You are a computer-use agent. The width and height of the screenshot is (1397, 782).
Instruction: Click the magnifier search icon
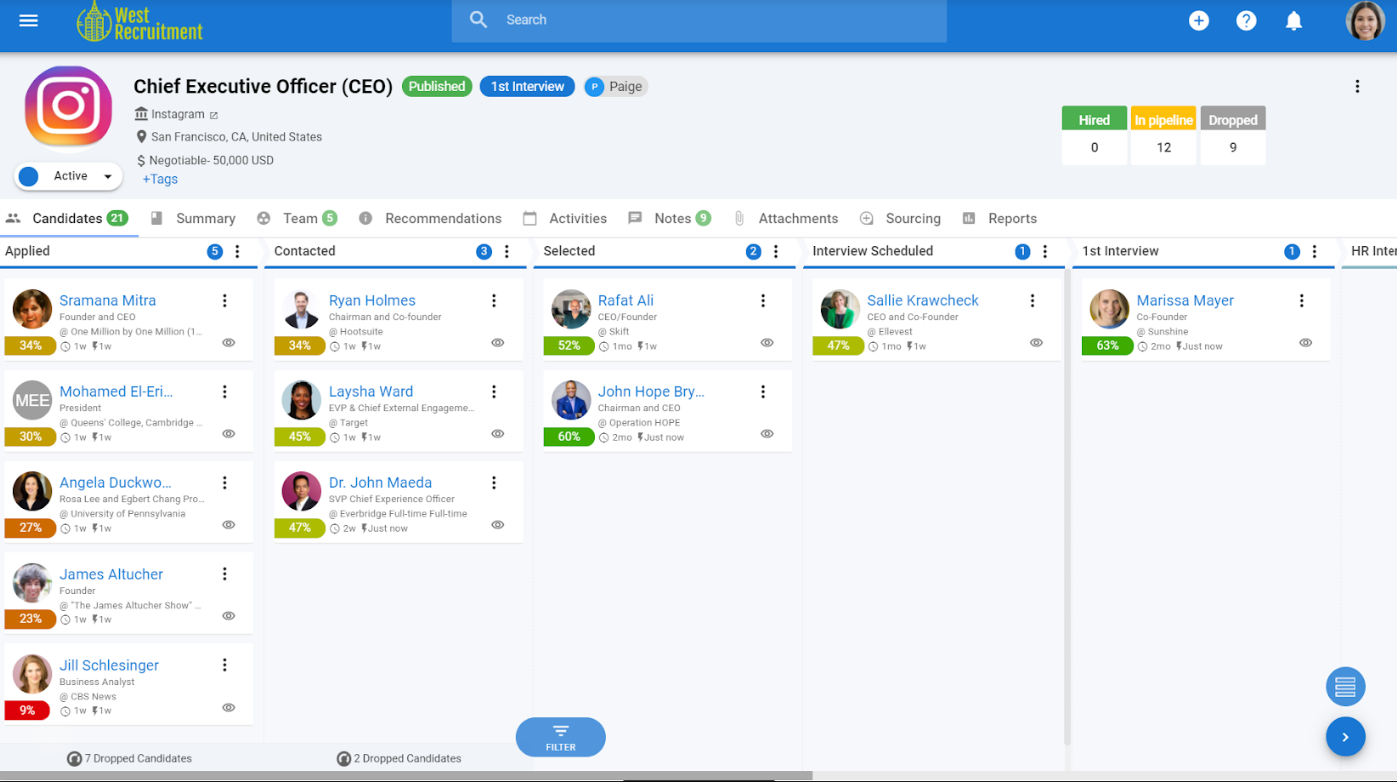[x=479, y=20]
